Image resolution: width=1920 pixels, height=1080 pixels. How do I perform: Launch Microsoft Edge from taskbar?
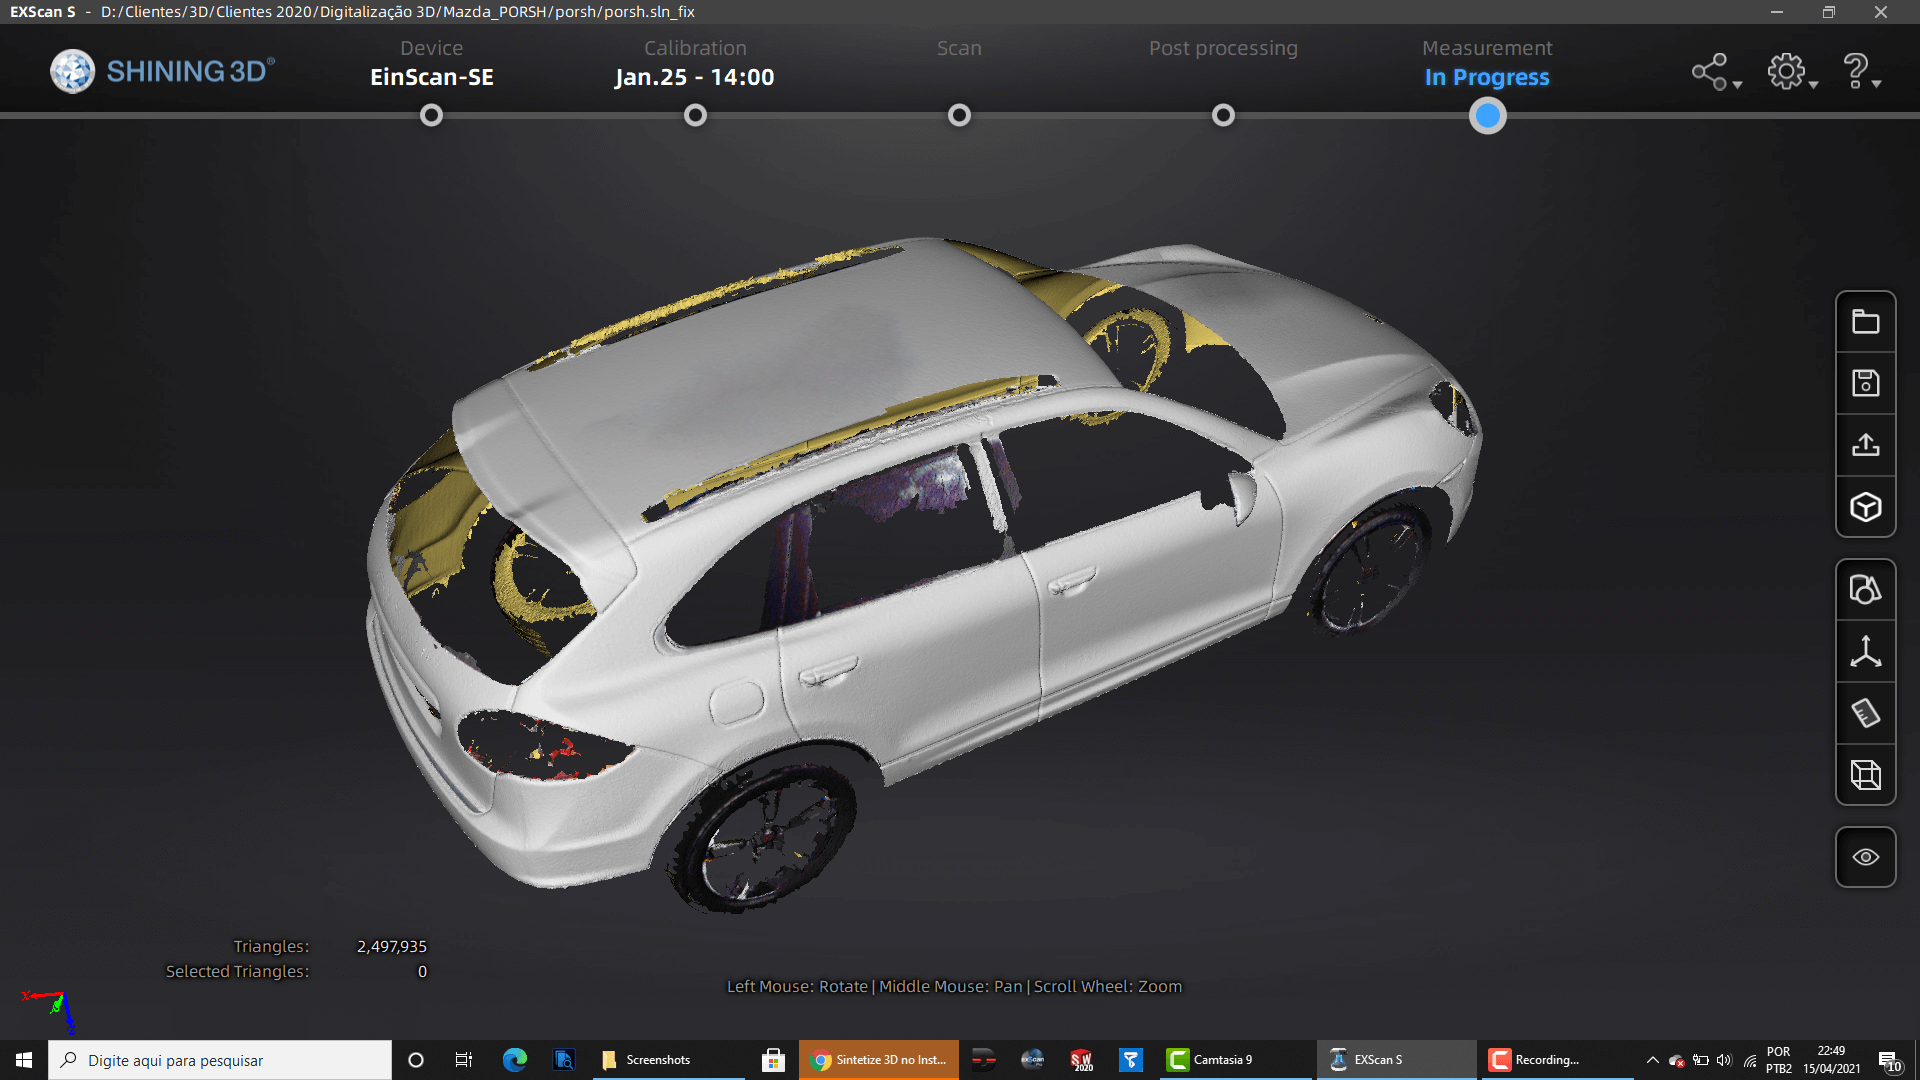[x=515, y=1060]
